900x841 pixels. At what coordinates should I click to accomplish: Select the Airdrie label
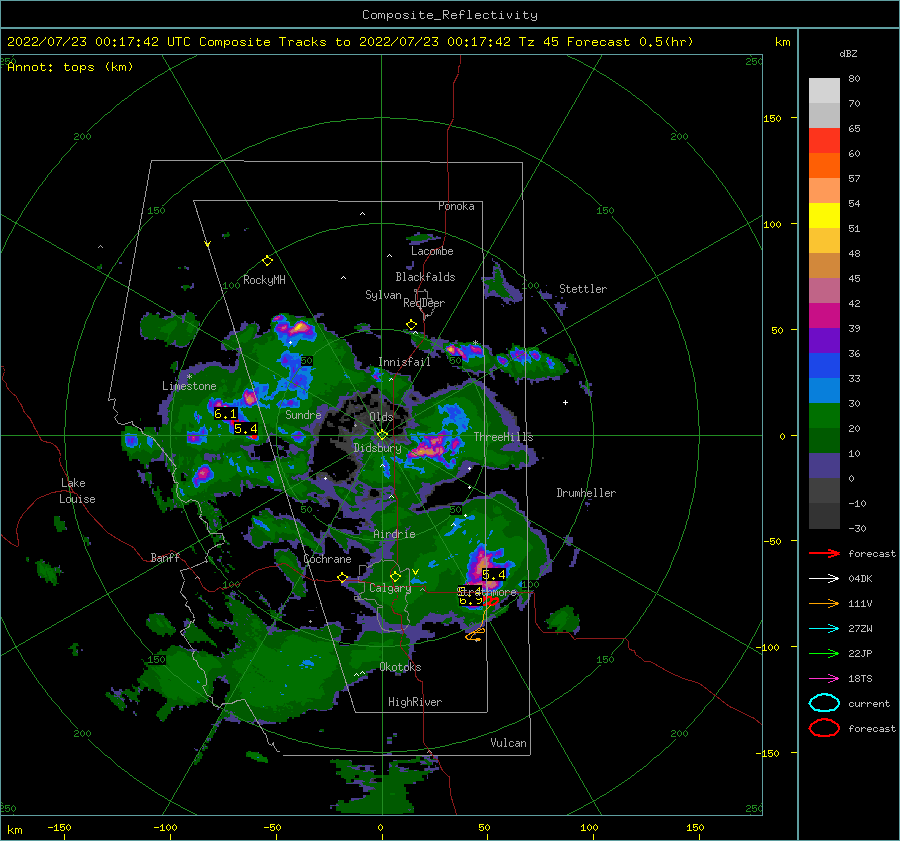click(x=394, y=534)
